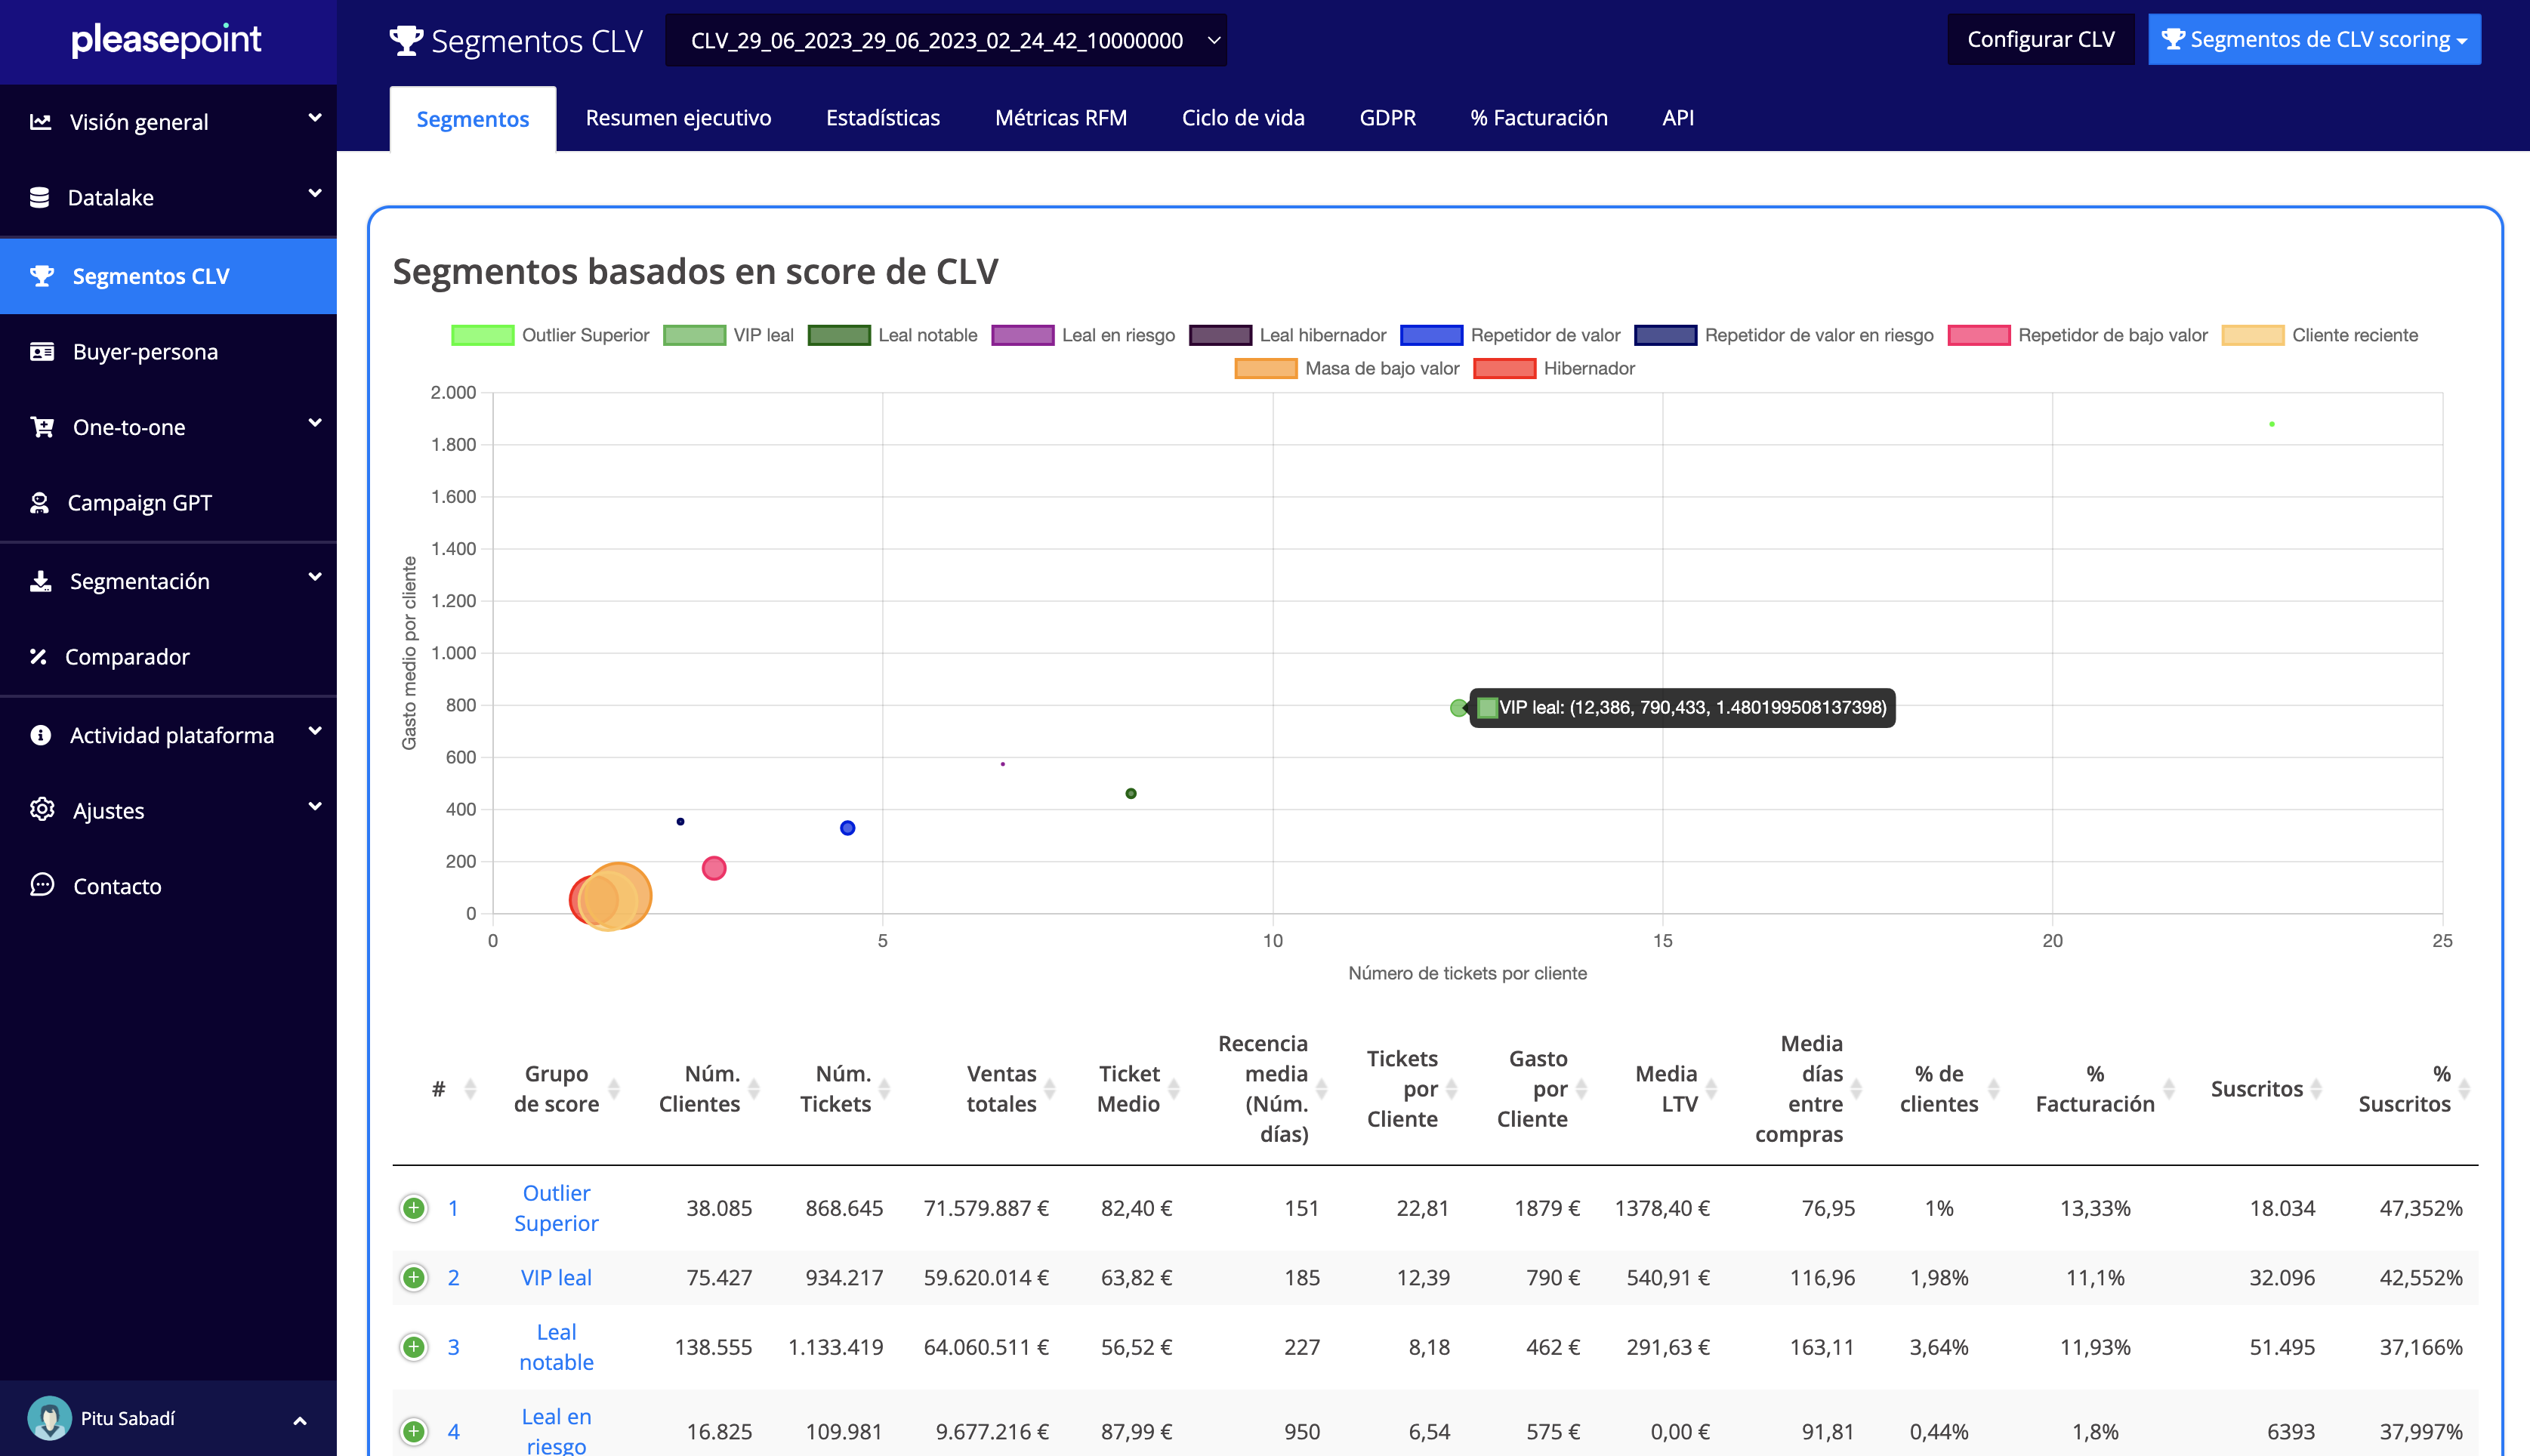This screenshot has height=1456, width=2530.
Task: Click the Comparador percent icon
Action: pos(39,657)
